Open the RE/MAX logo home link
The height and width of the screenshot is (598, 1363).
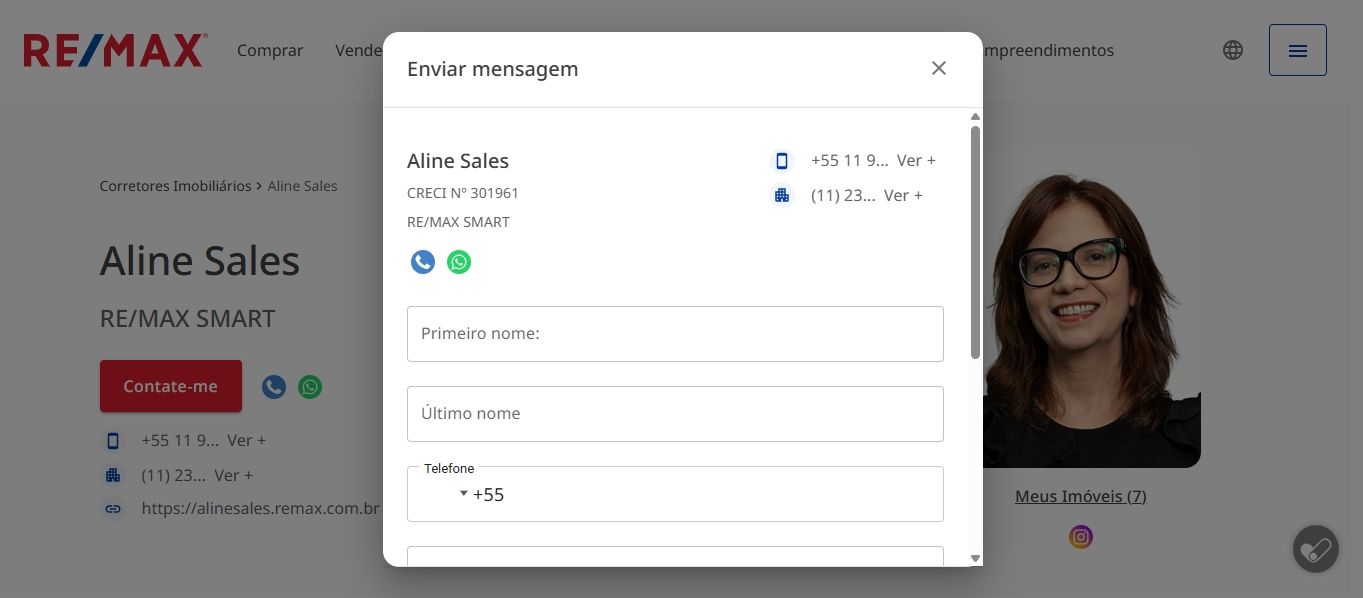[x=115, y=50]
